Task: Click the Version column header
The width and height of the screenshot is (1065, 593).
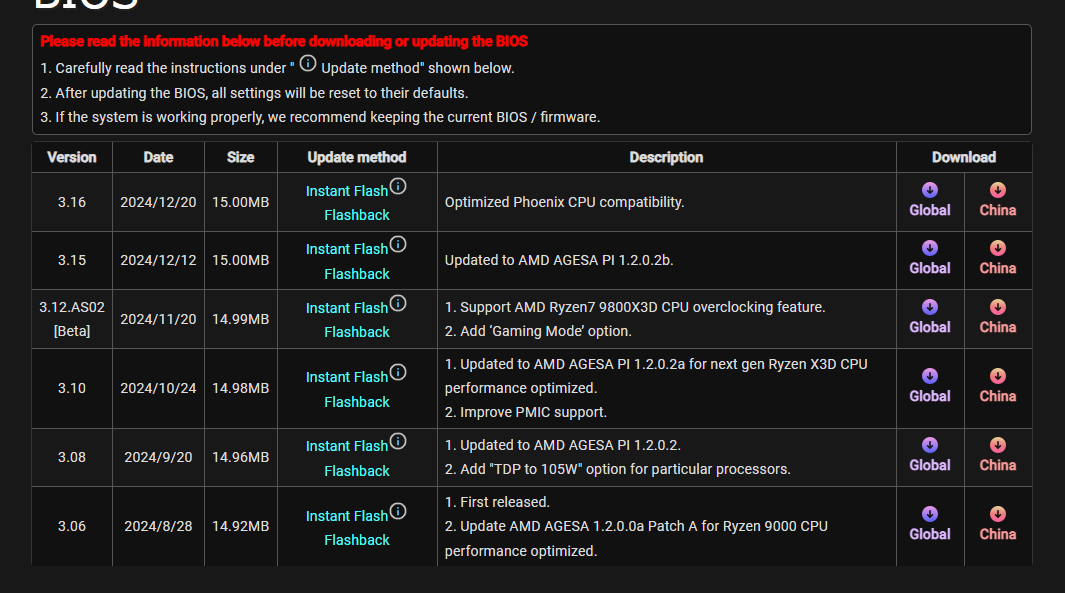Action: pos(72,157)
